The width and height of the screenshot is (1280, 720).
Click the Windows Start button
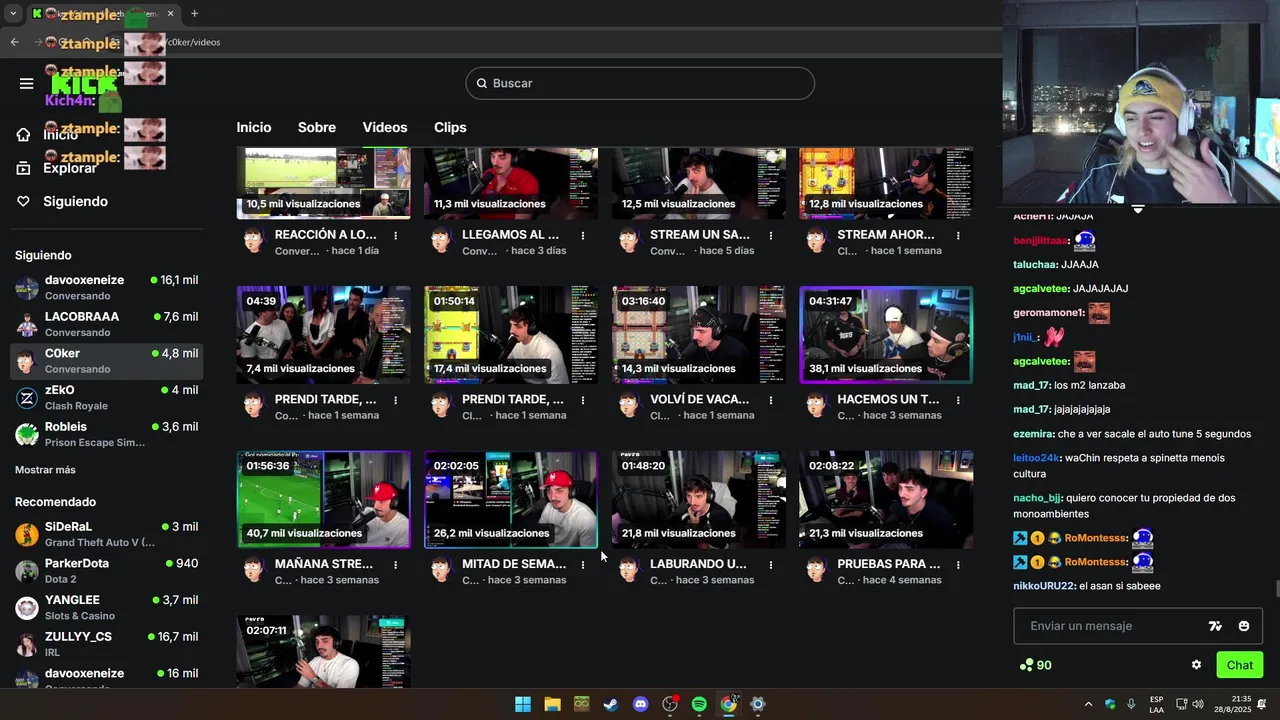tap(523, 704)
